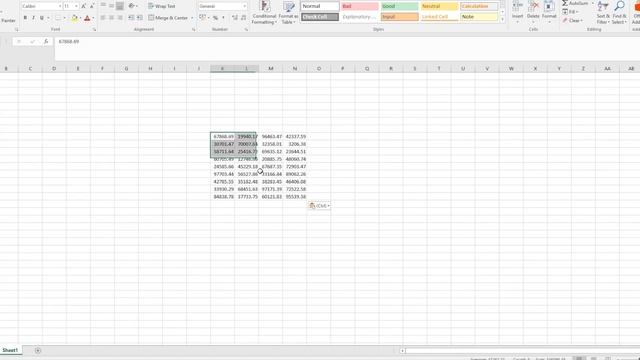Click the Decrease Indent icon
Viewport: 640px width, 360px height.
click(x=131, y=18)
